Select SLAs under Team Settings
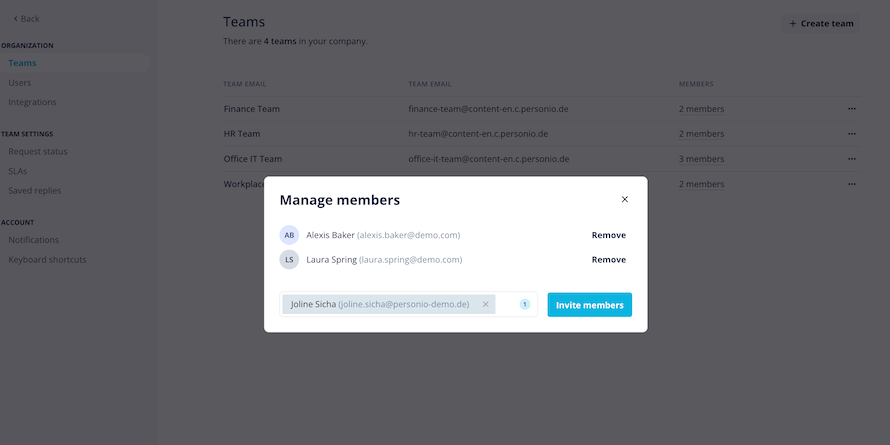 pos(18,171)
